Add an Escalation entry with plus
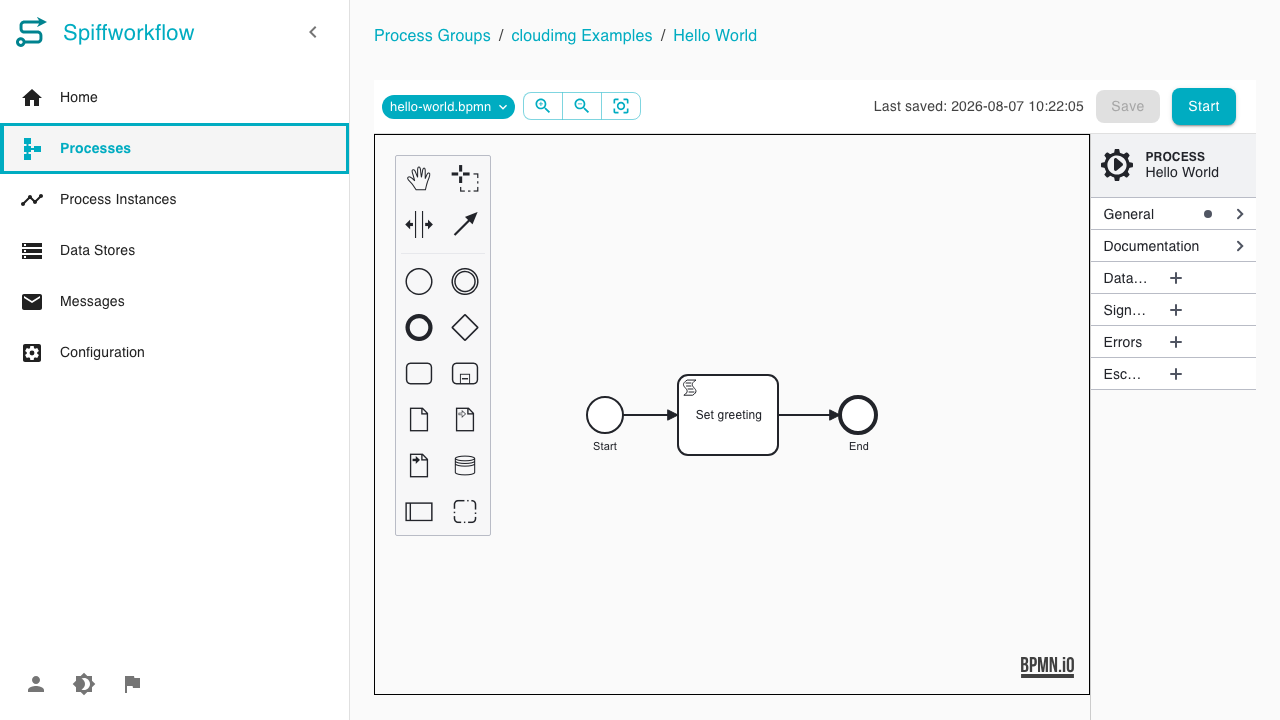 1176,374
